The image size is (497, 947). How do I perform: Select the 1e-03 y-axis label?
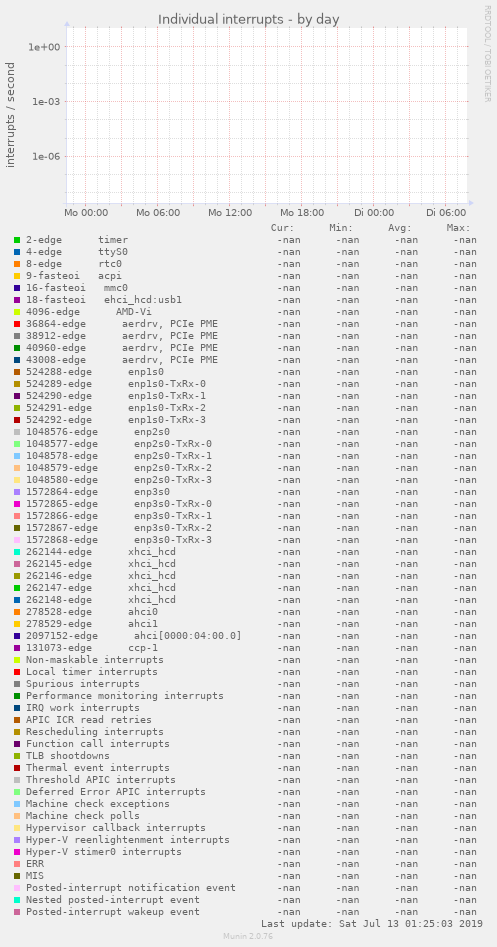tap(44, 101)
